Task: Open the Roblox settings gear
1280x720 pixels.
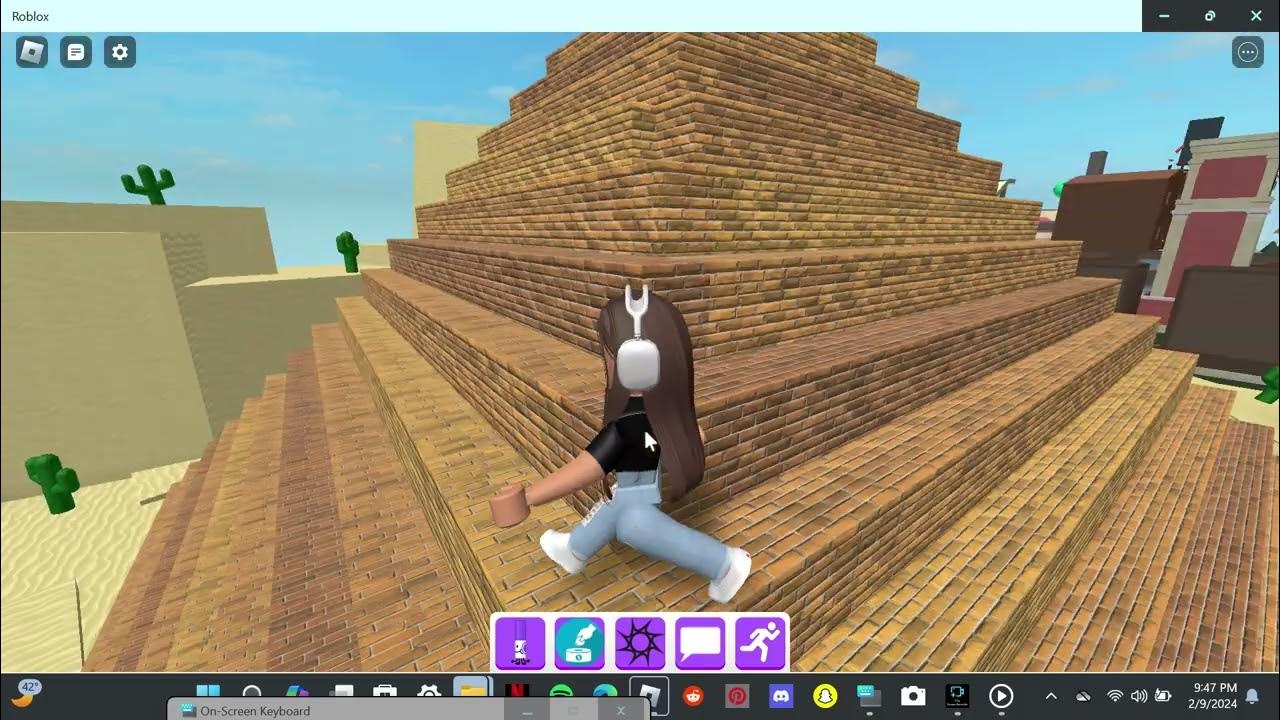Action: (x=120, y=52)
